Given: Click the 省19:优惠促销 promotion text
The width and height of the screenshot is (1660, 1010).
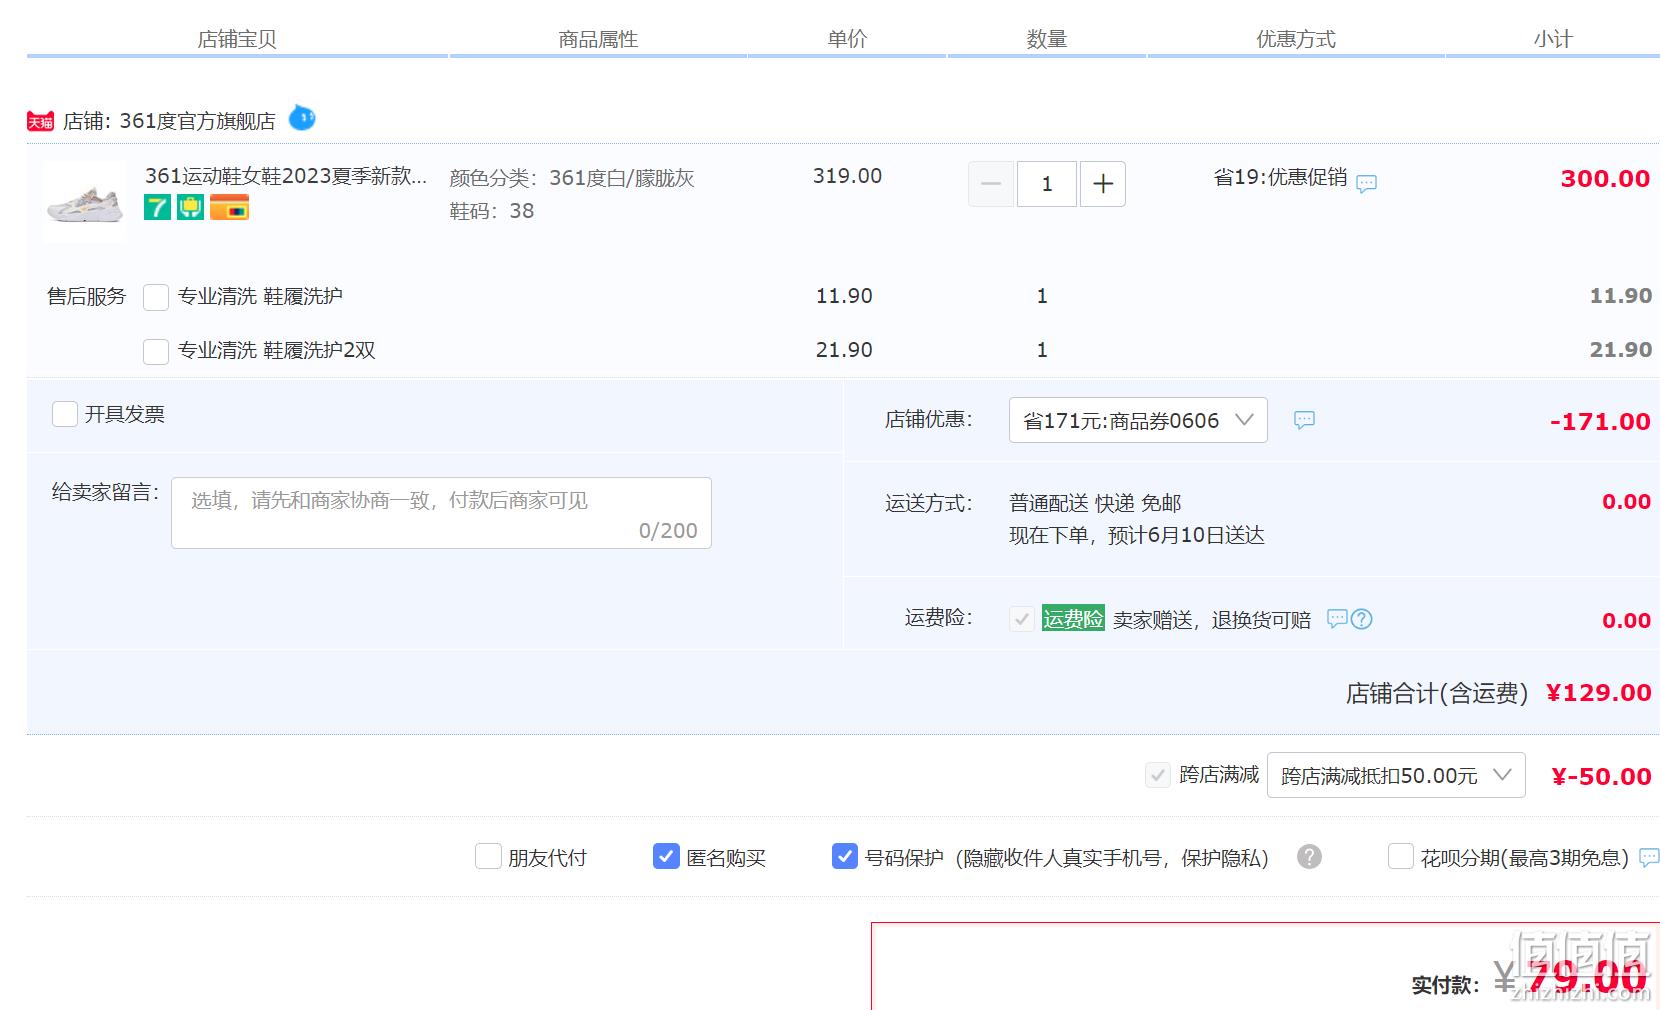Looking at the screenshot, I should point(1280,178).
